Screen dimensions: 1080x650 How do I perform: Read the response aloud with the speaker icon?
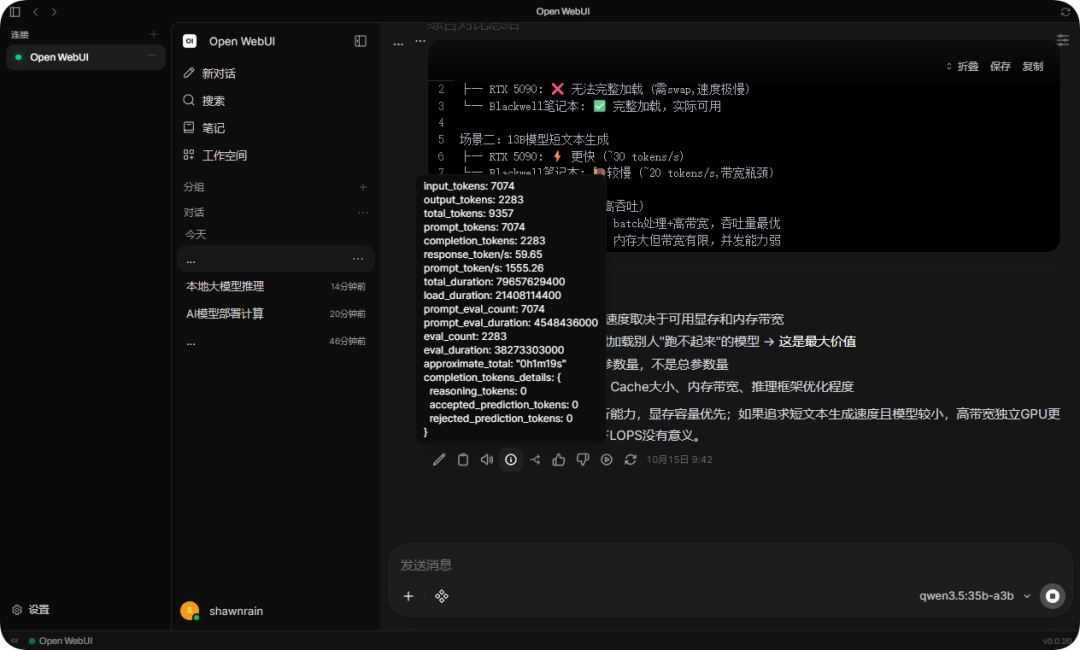tap(487, 460)
